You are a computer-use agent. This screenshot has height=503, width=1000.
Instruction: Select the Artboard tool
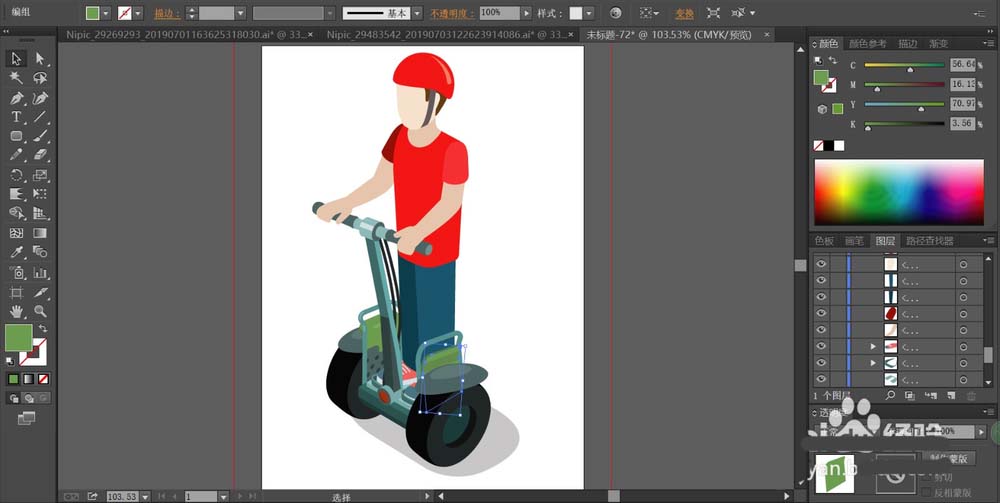tap(16, 293)
